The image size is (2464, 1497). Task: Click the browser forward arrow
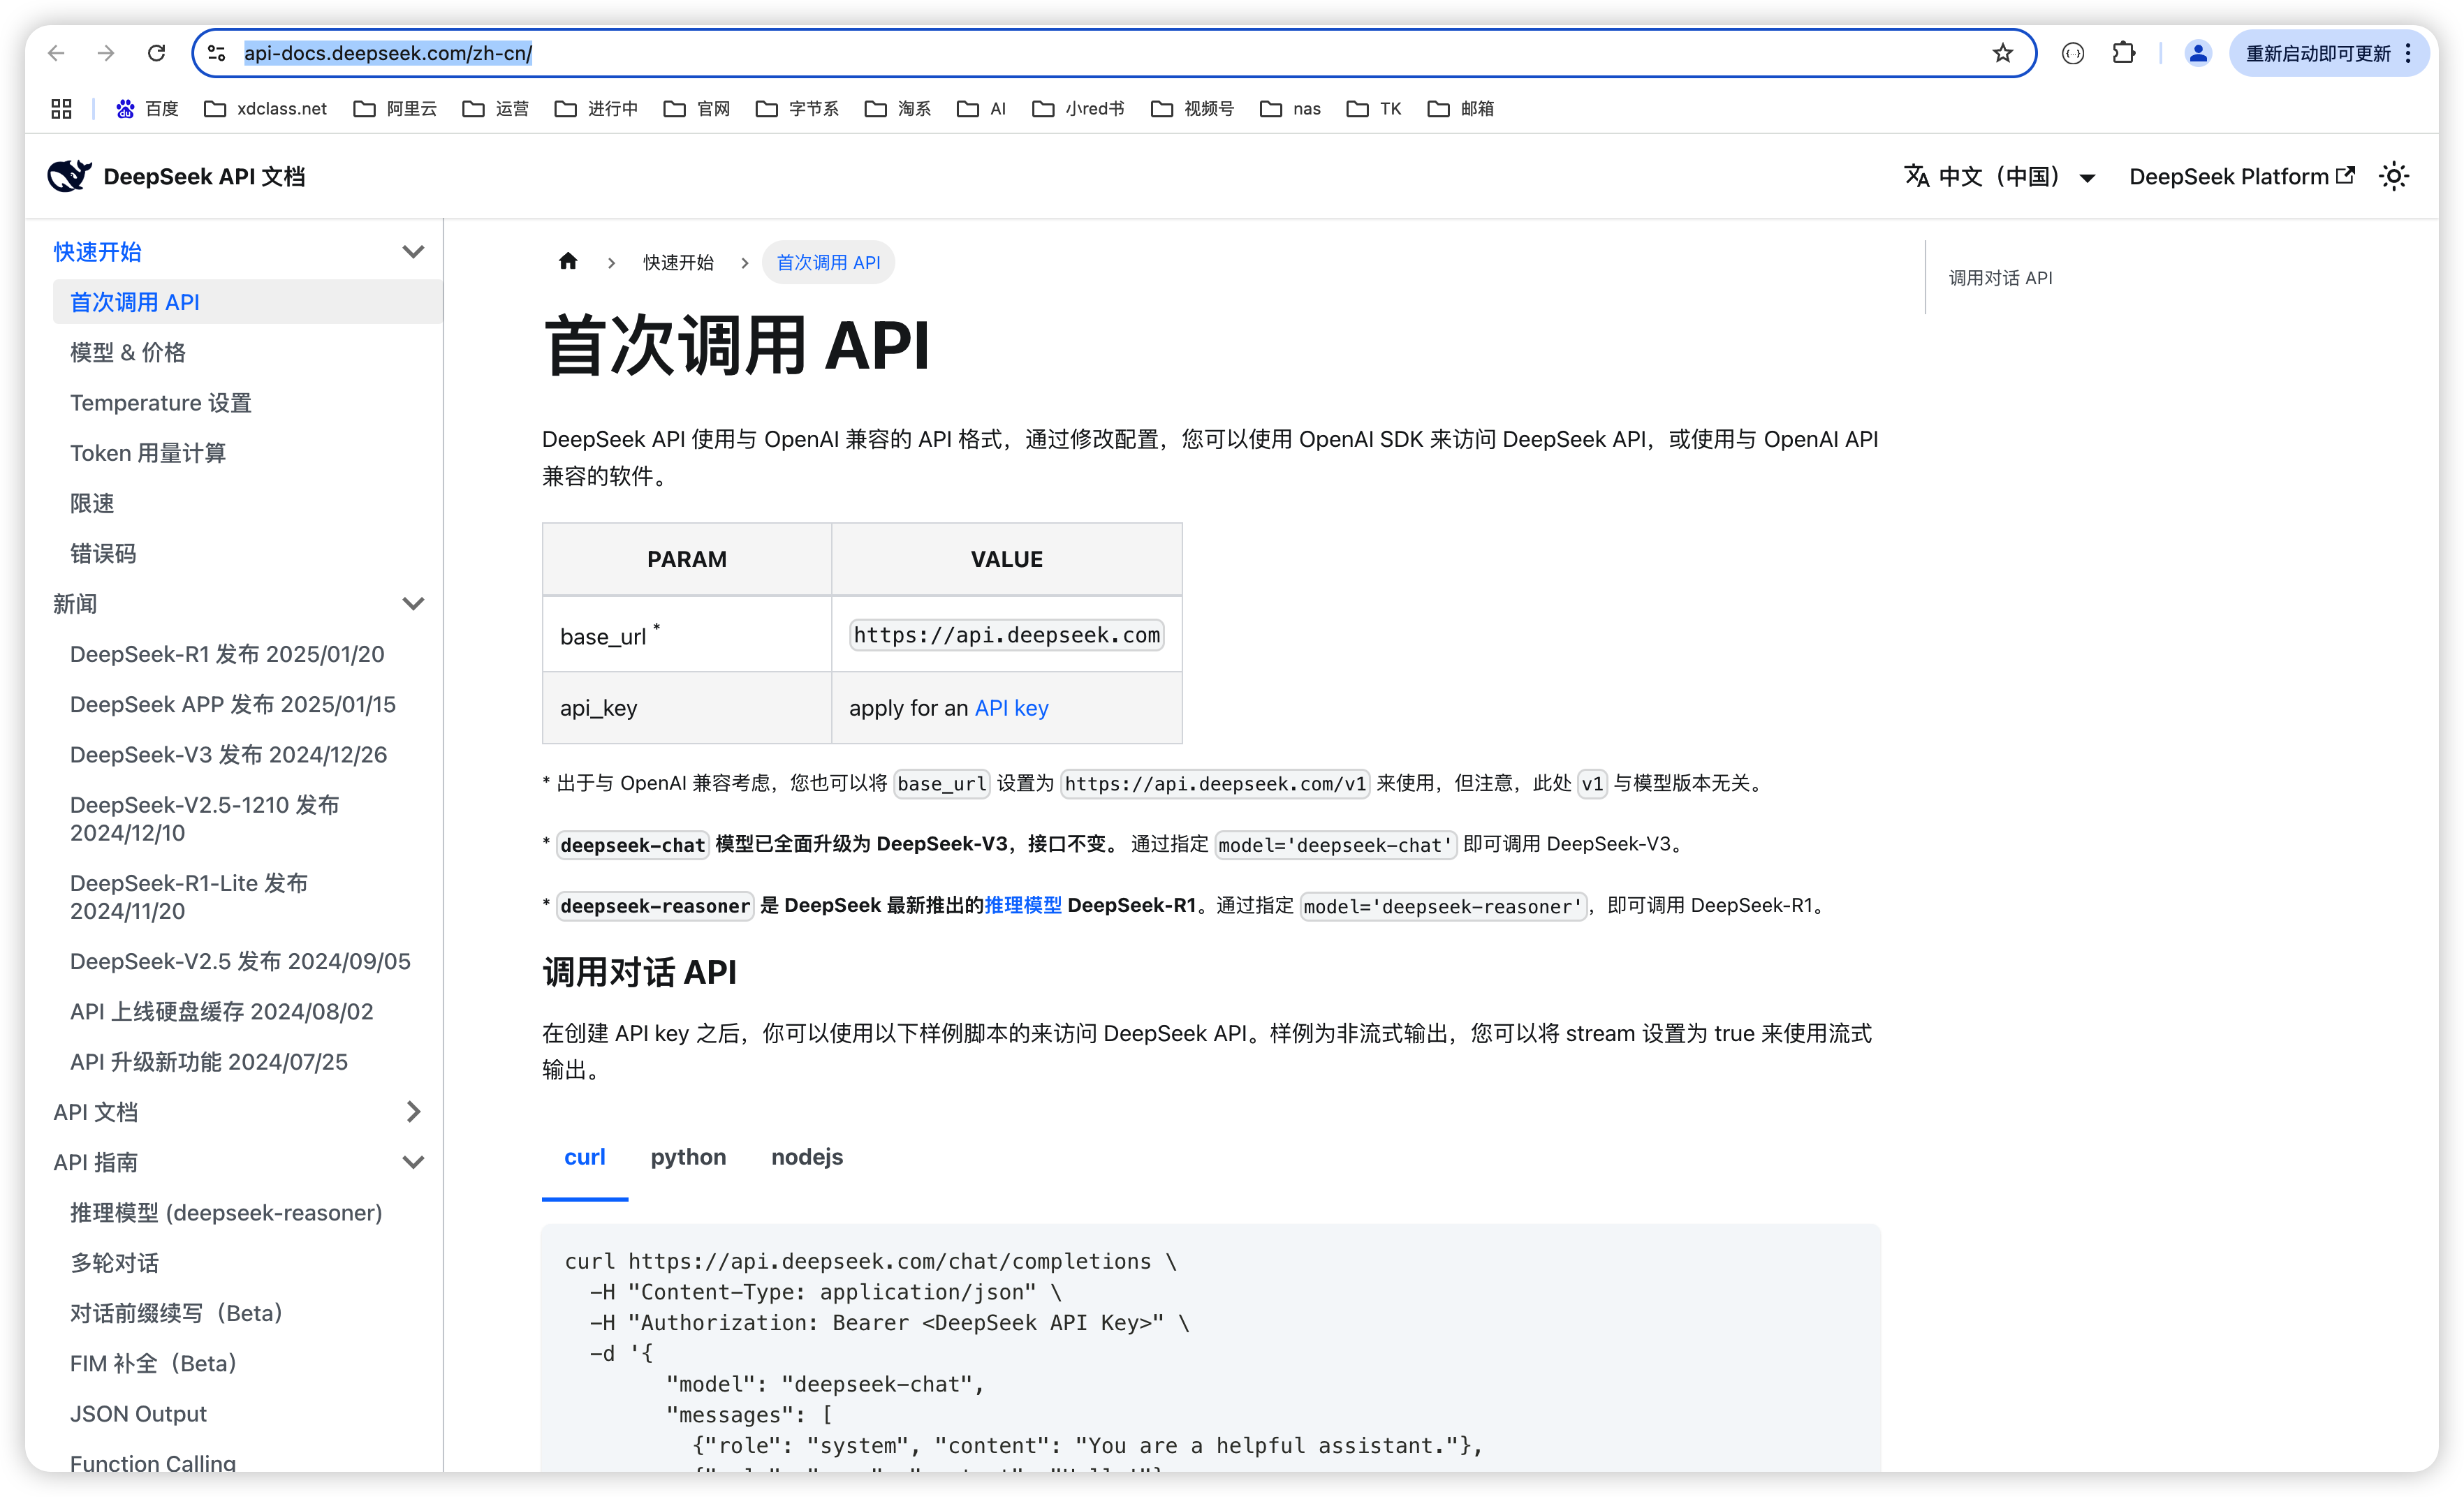(106, 53)
